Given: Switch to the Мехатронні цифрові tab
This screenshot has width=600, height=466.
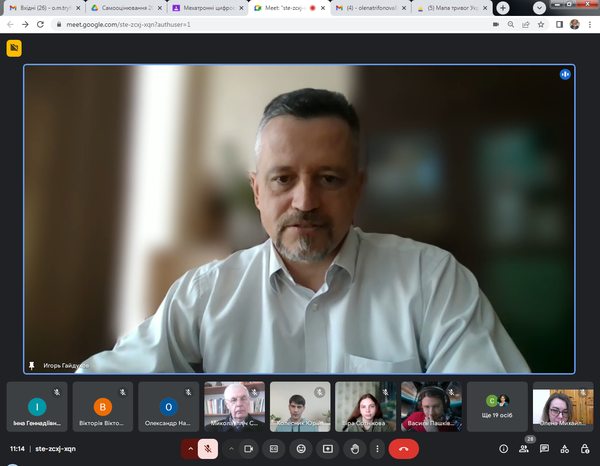Looking at the screenshot, I should 208,7.
